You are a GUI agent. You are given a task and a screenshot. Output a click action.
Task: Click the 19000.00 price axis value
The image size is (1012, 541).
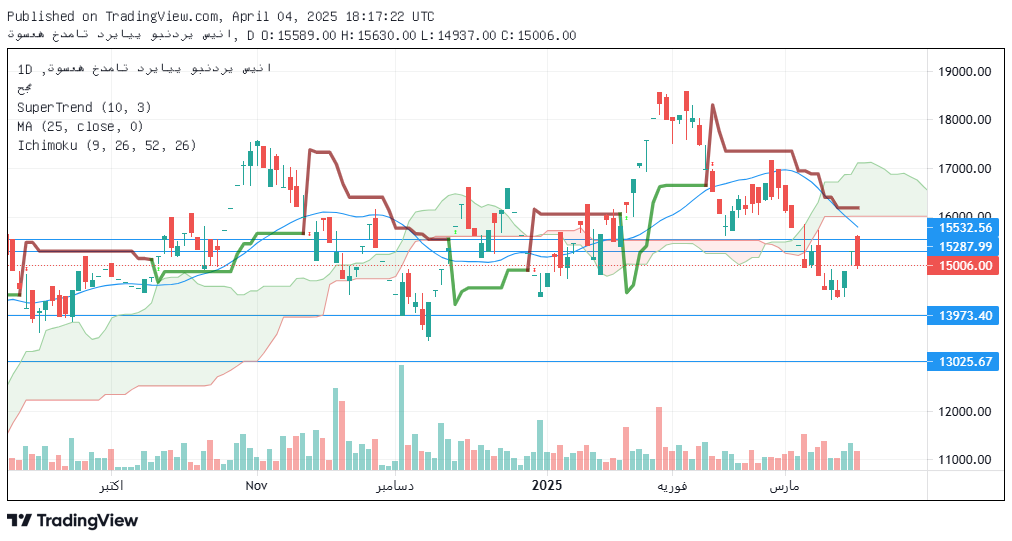(x=965, y=72)
